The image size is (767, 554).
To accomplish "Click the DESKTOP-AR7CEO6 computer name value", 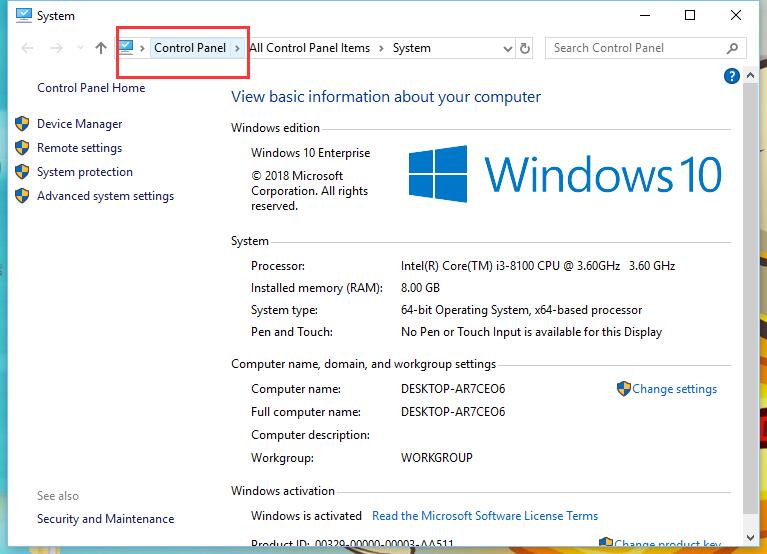I will (453, 389).
